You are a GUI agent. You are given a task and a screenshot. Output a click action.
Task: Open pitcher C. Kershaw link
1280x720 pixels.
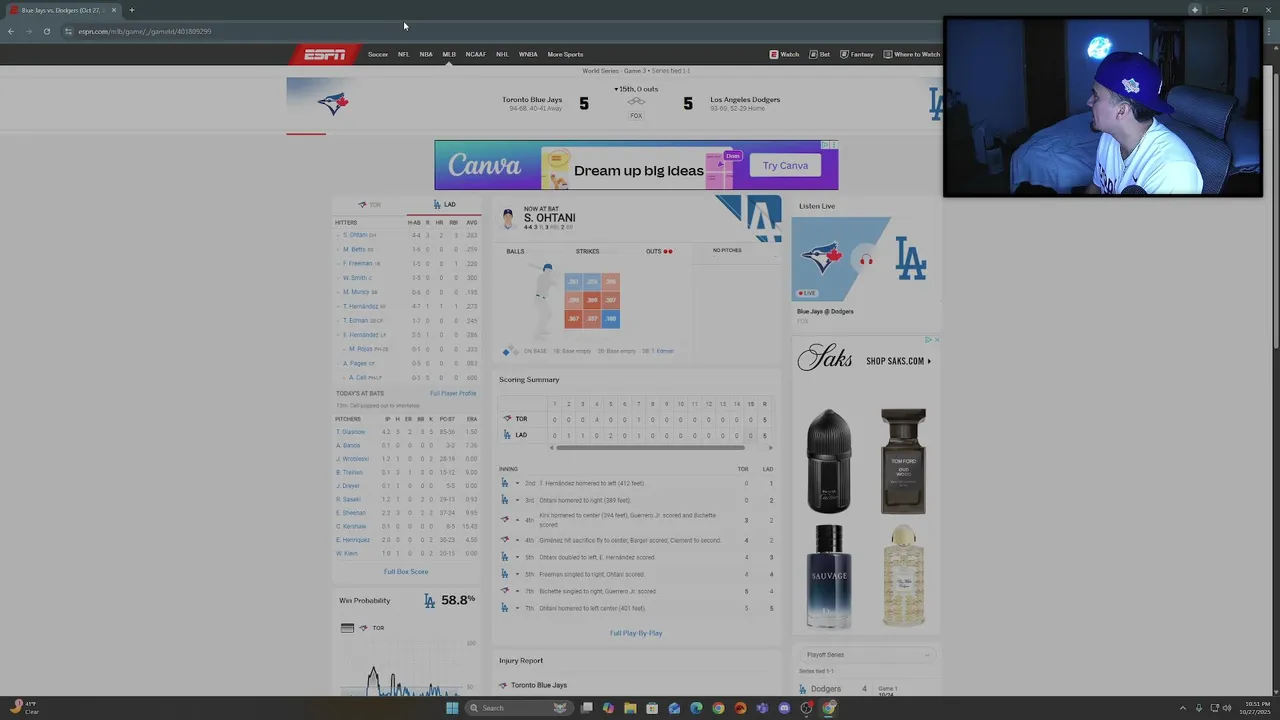(x=351, y=526)
